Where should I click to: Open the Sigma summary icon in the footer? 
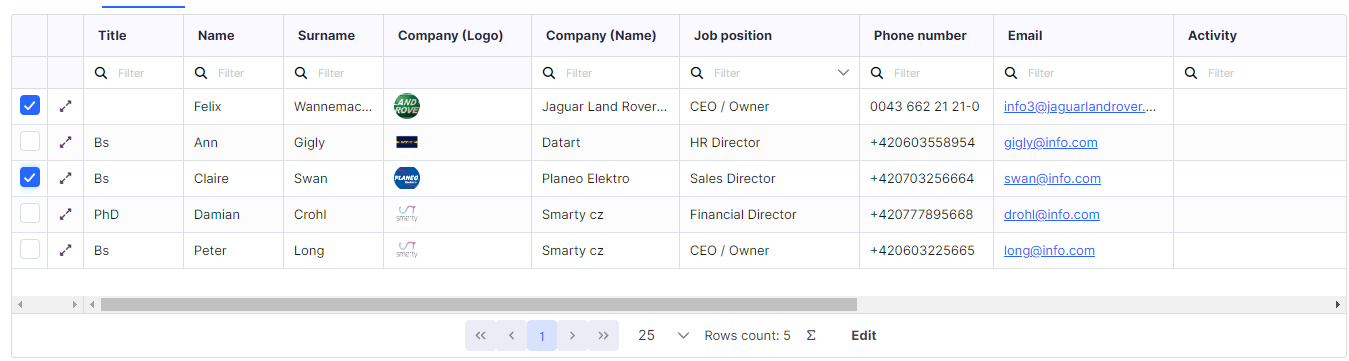point(811,335)
